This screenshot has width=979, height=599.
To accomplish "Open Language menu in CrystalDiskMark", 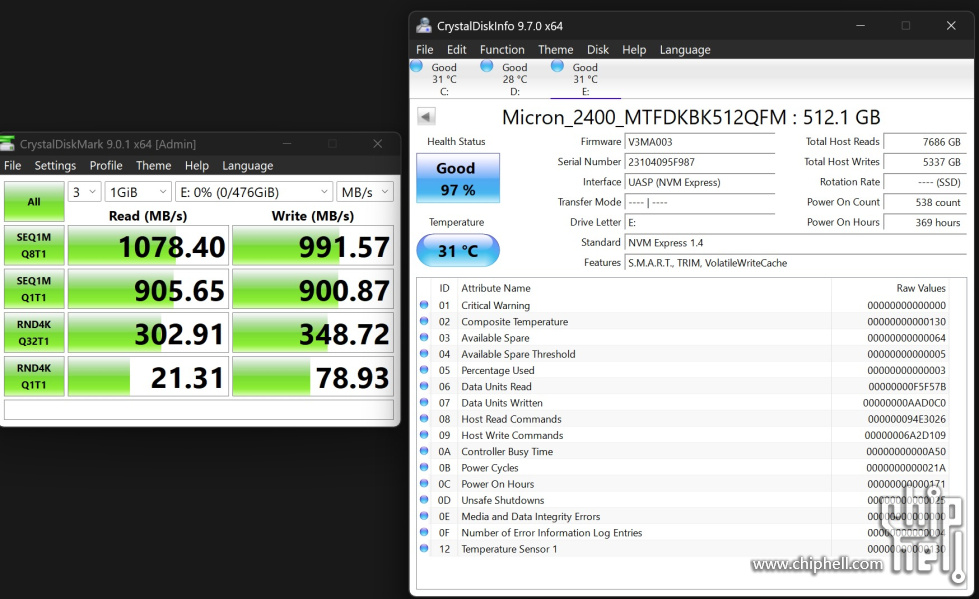I will 247,166.
